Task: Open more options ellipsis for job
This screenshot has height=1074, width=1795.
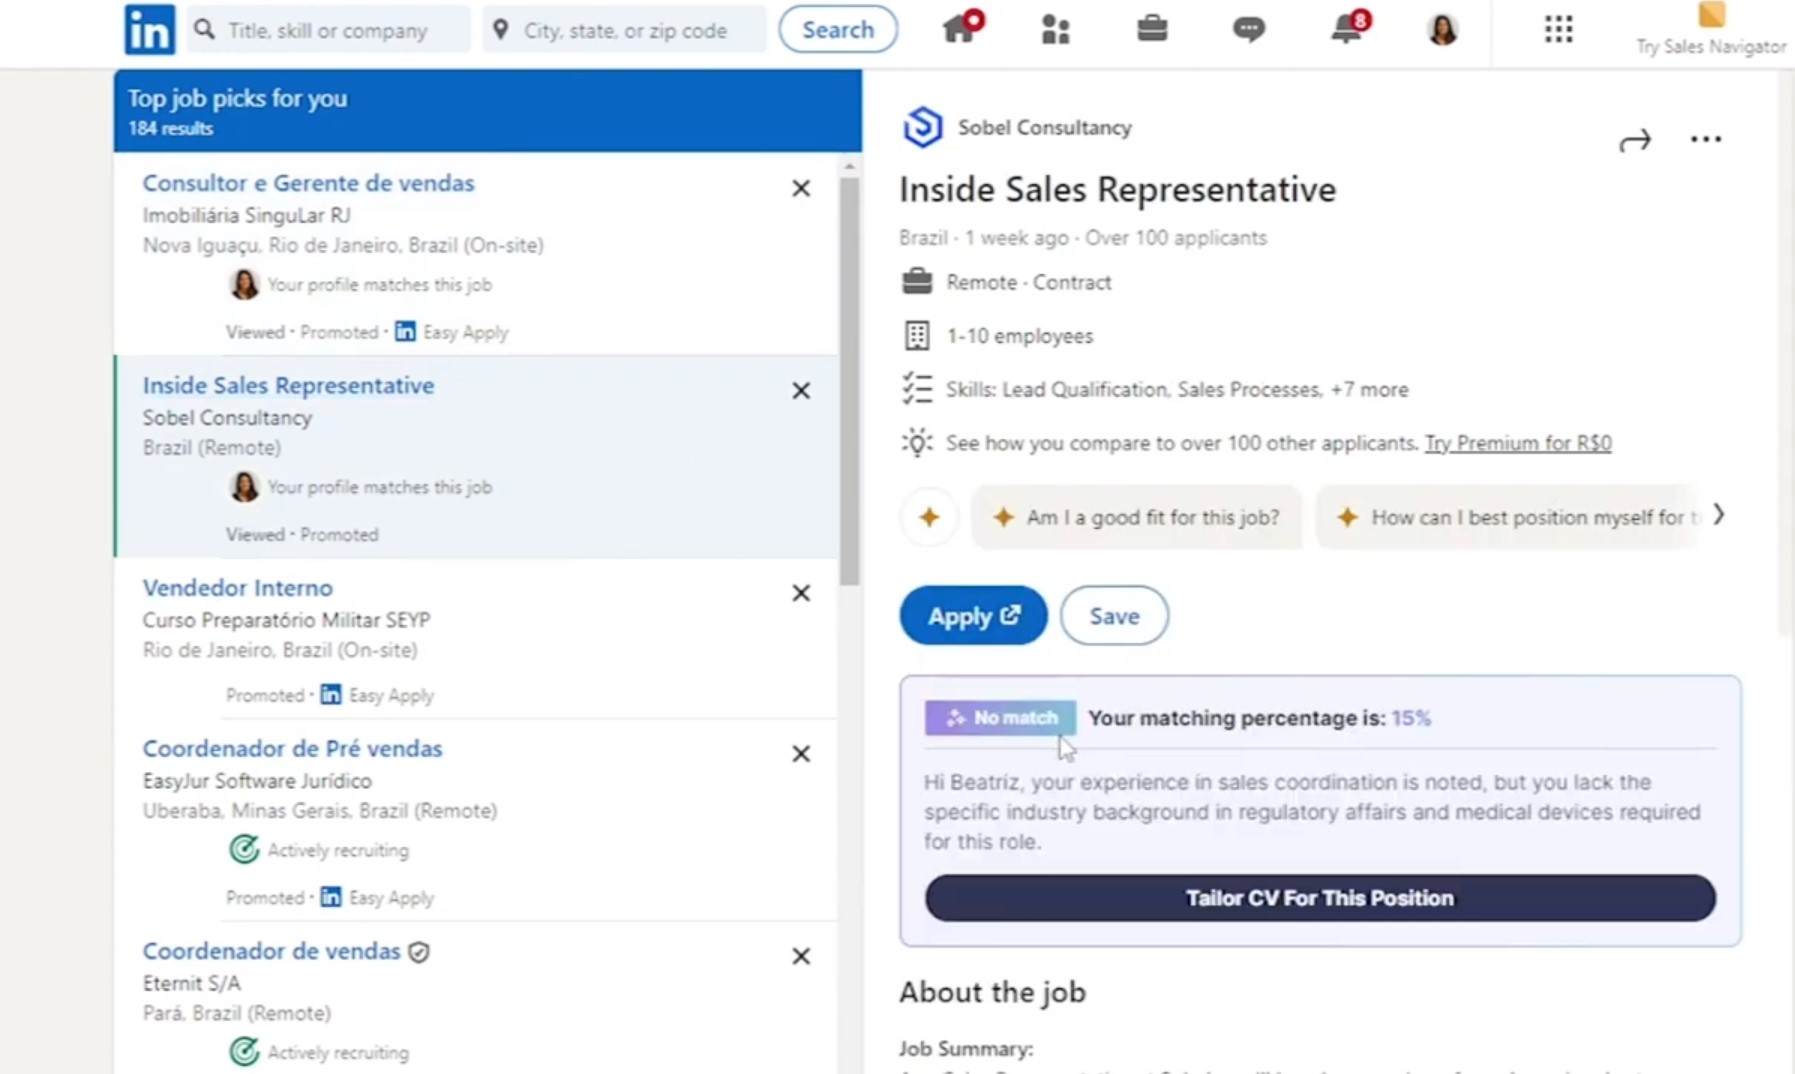Action: point(1706,139)
